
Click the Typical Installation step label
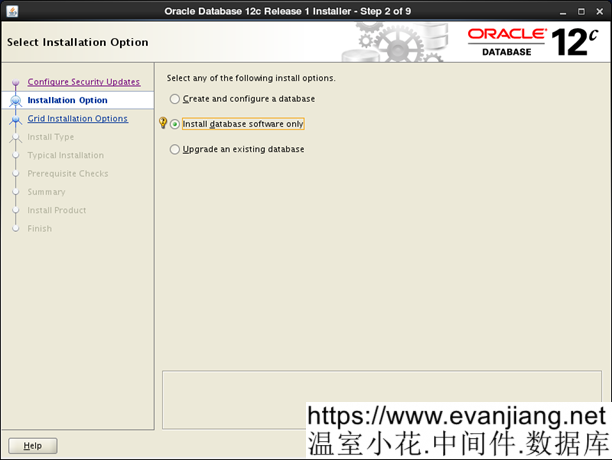pos(65,156)
